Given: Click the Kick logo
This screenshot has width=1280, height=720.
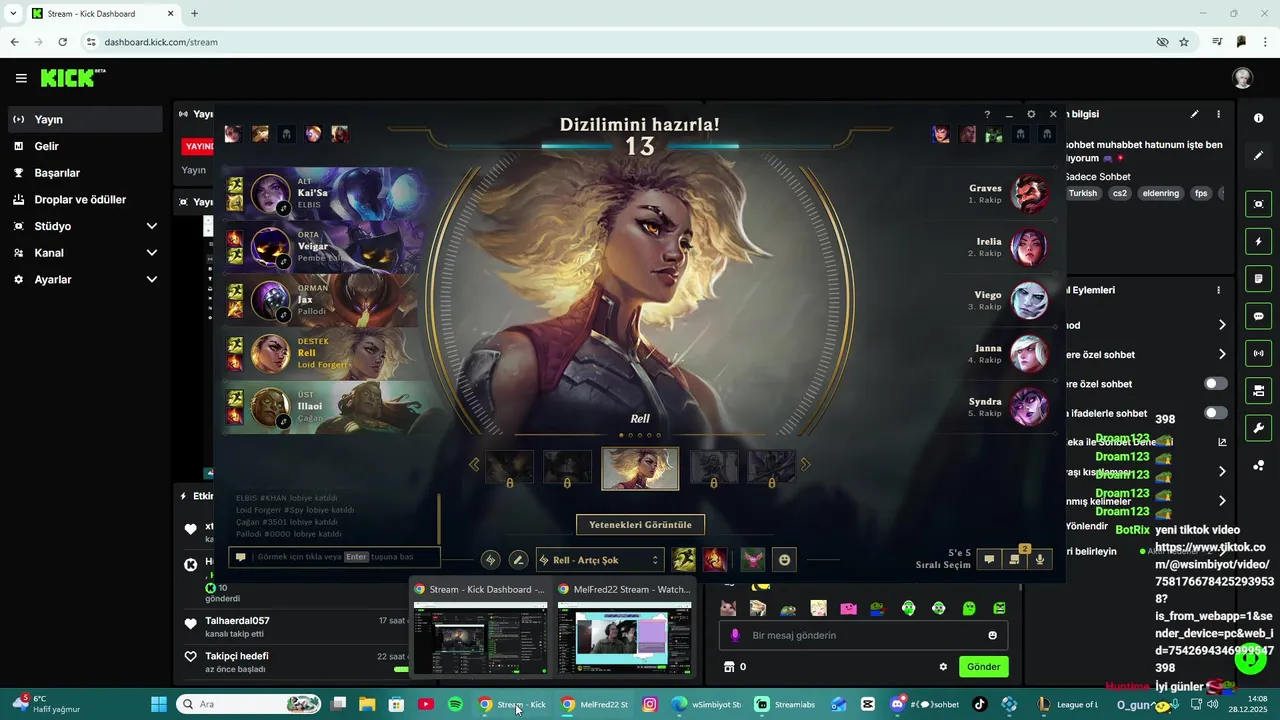Looking at the screenshot, I should coord(72,78).
